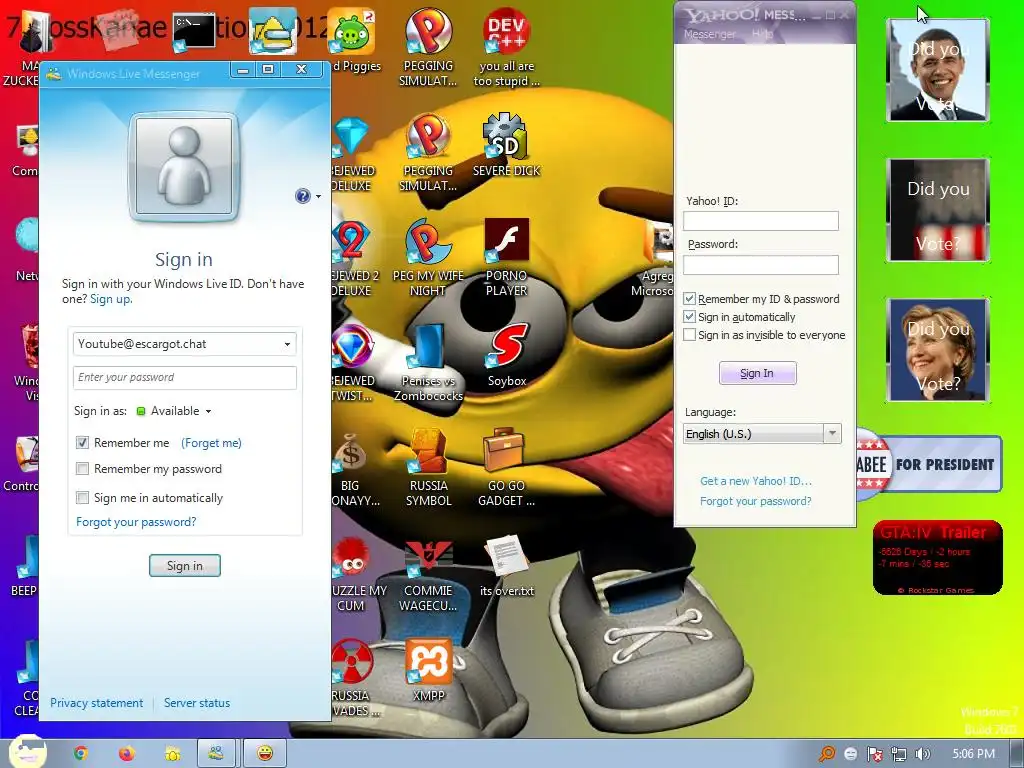Click the Hillary Did you Vote gadget
1024x768 pixels.
coord(937,349)
